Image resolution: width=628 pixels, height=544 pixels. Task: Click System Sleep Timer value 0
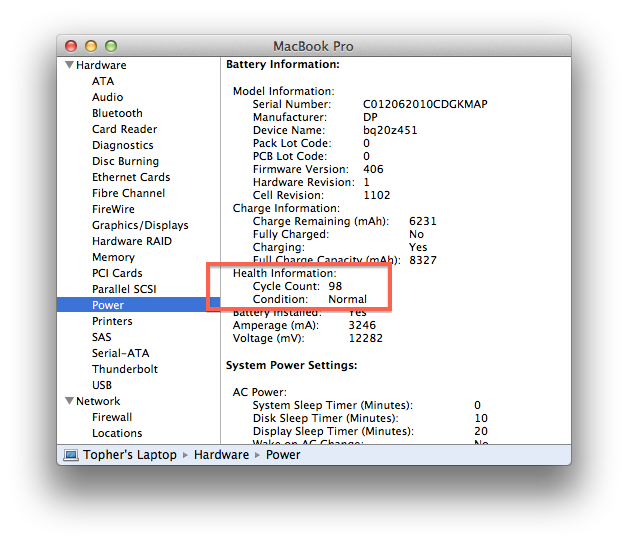tap(477, 405)
